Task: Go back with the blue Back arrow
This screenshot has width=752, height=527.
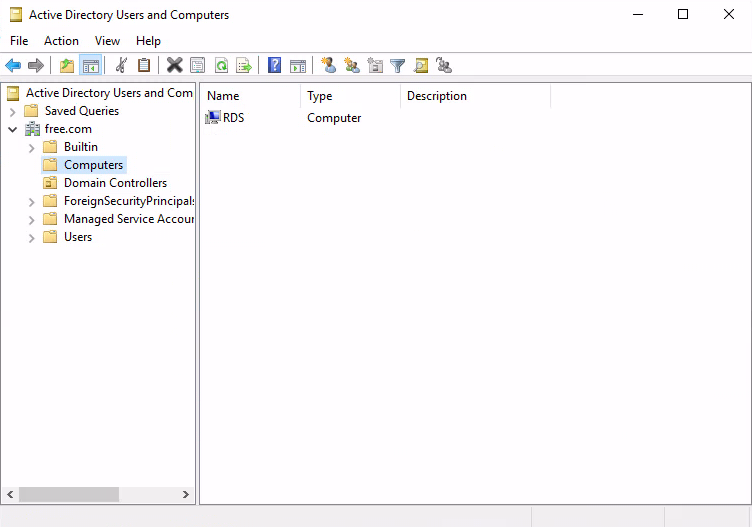Action: [x=13, y=65]
